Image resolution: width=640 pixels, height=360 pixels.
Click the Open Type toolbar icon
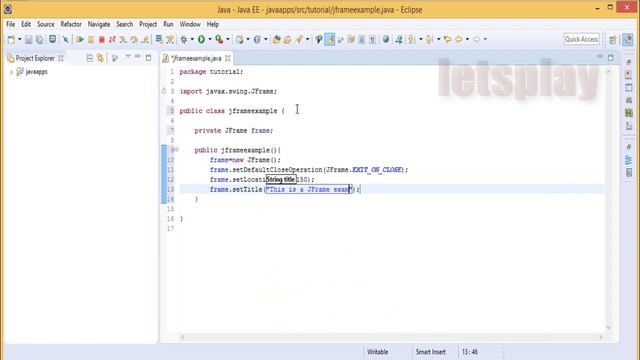[276, 40]
